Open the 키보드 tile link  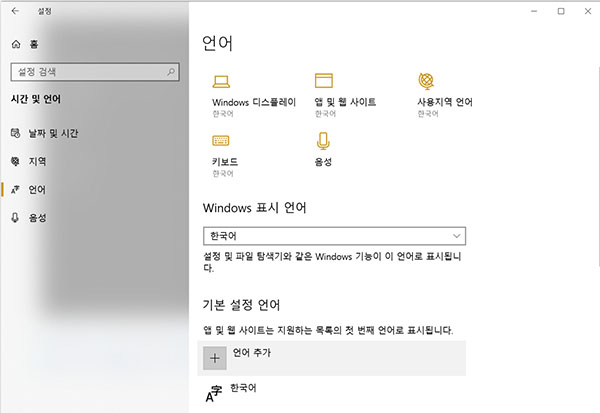tap(225, 162)
